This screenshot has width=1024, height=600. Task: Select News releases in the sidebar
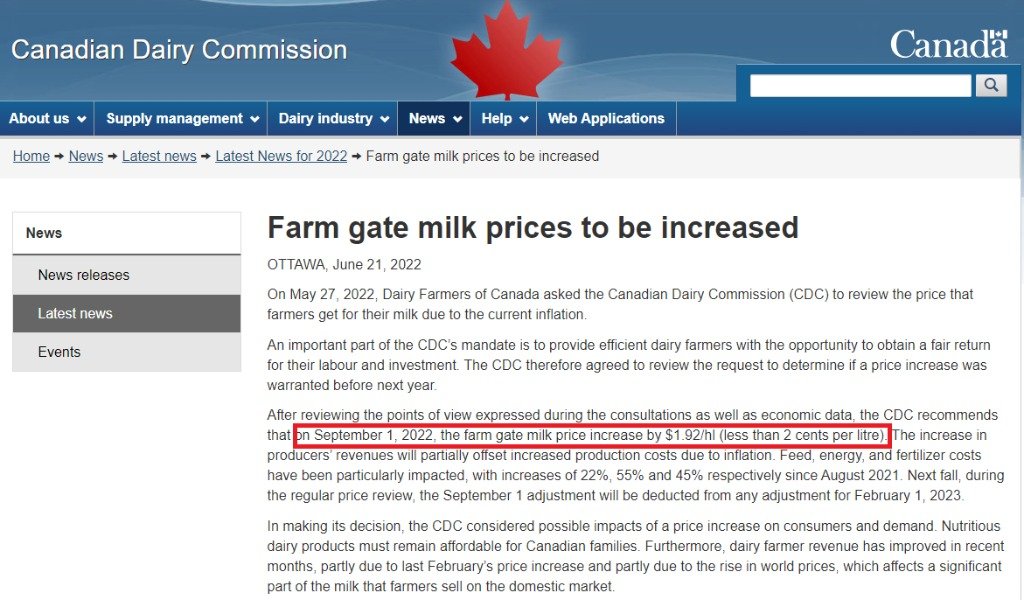[x=127, y=275]
